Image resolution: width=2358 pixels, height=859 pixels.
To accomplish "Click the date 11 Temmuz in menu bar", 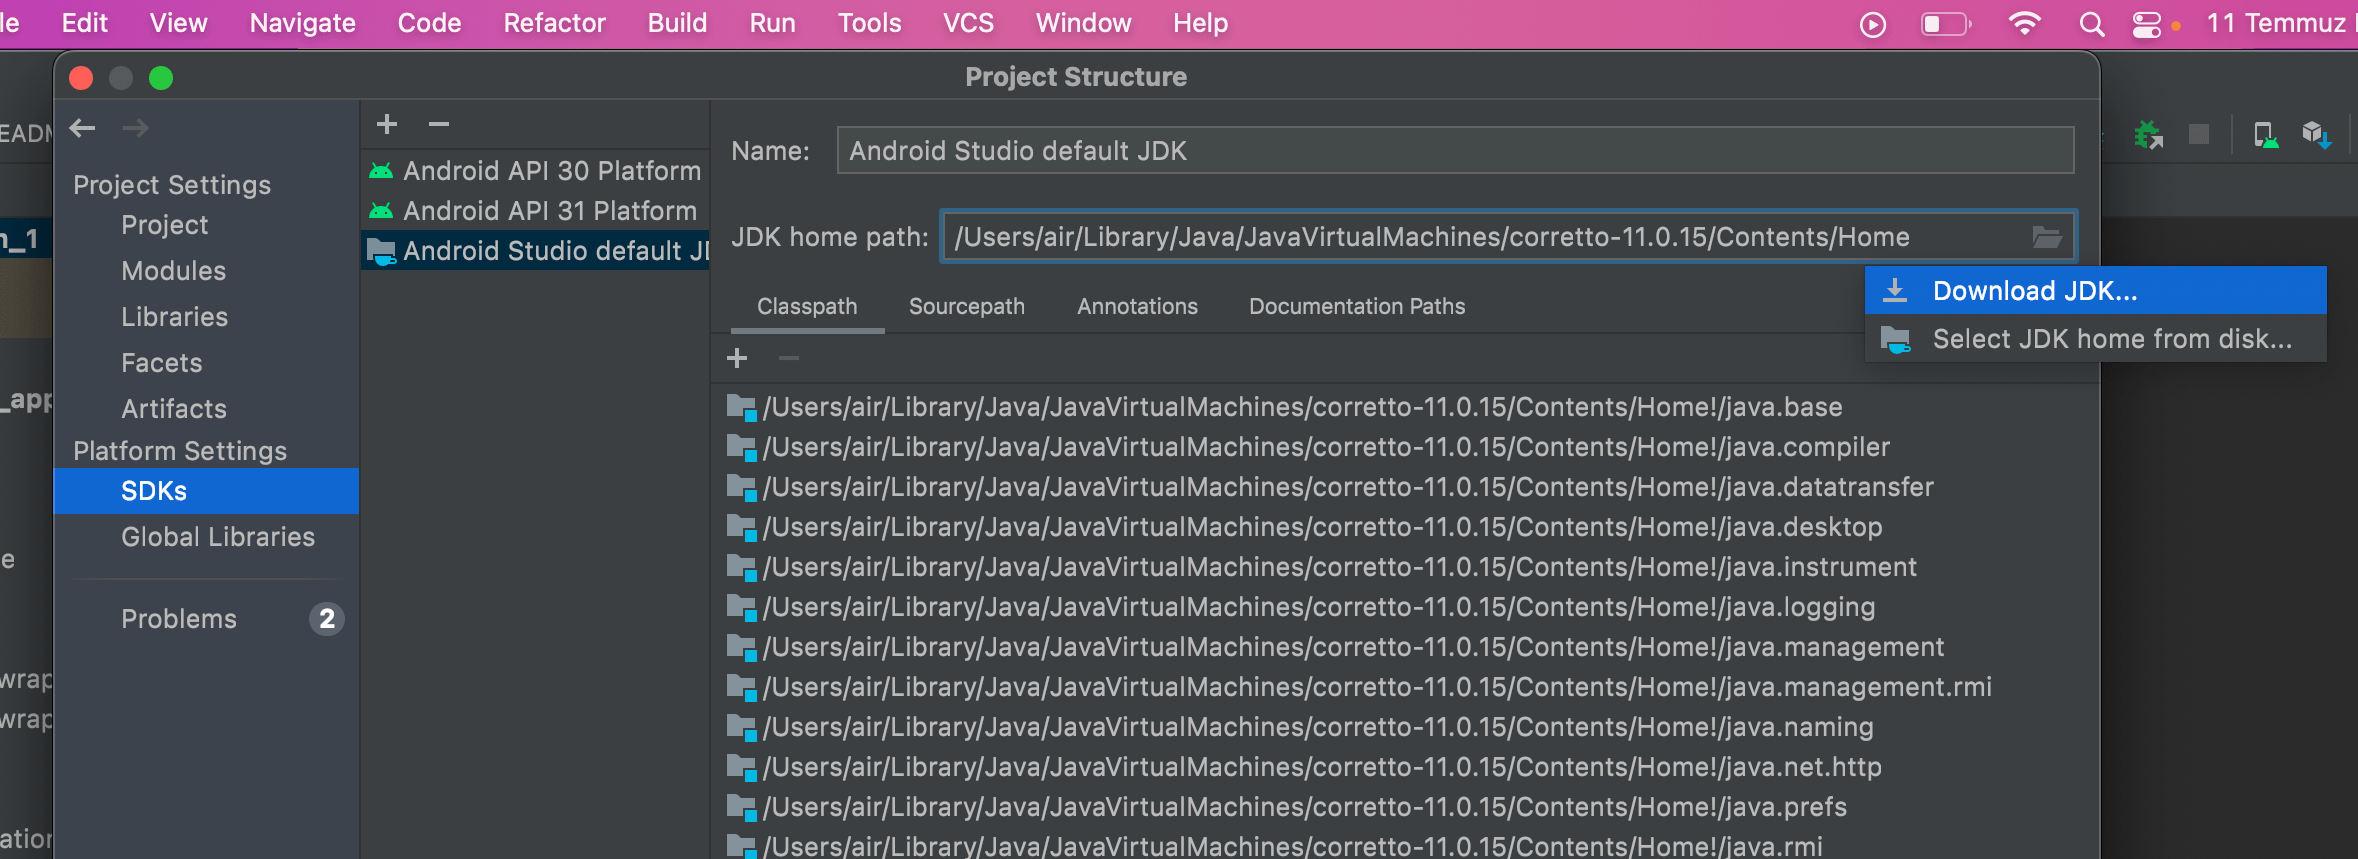I will (x=2276, y=23).
